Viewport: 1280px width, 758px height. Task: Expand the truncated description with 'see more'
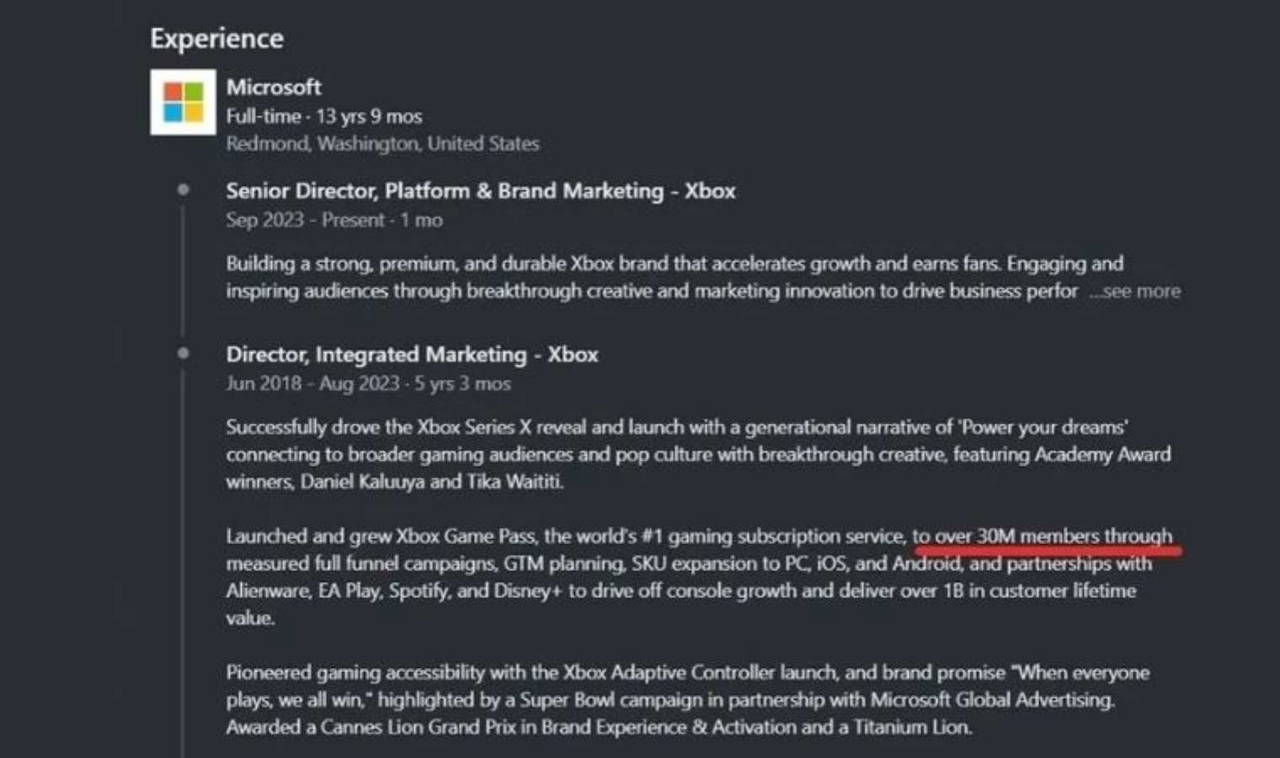[x=1134, y=291]
